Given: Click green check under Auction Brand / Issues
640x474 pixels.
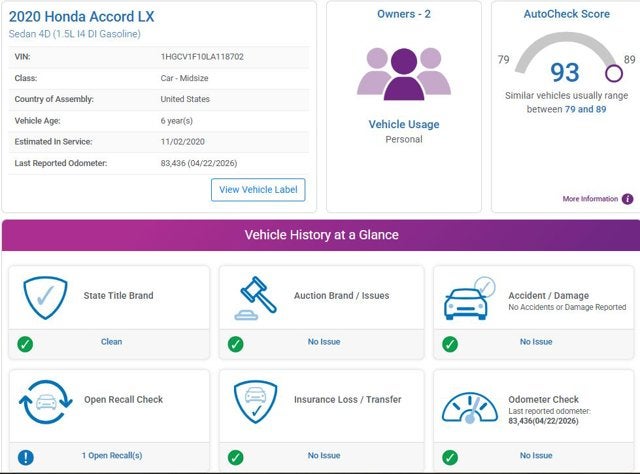Looking at the screenshot, I should [x=236, y=344].
